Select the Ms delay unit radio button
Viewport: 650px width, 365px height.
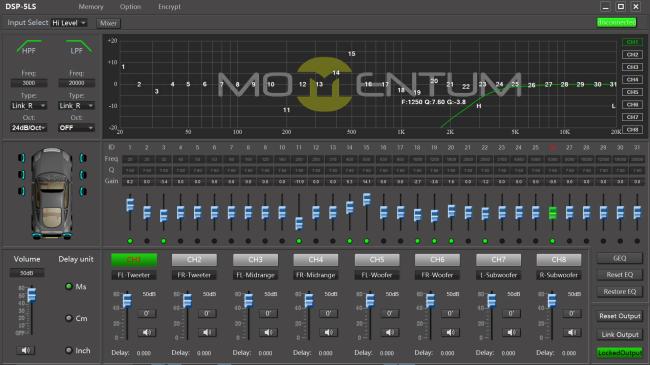point(69,286)
